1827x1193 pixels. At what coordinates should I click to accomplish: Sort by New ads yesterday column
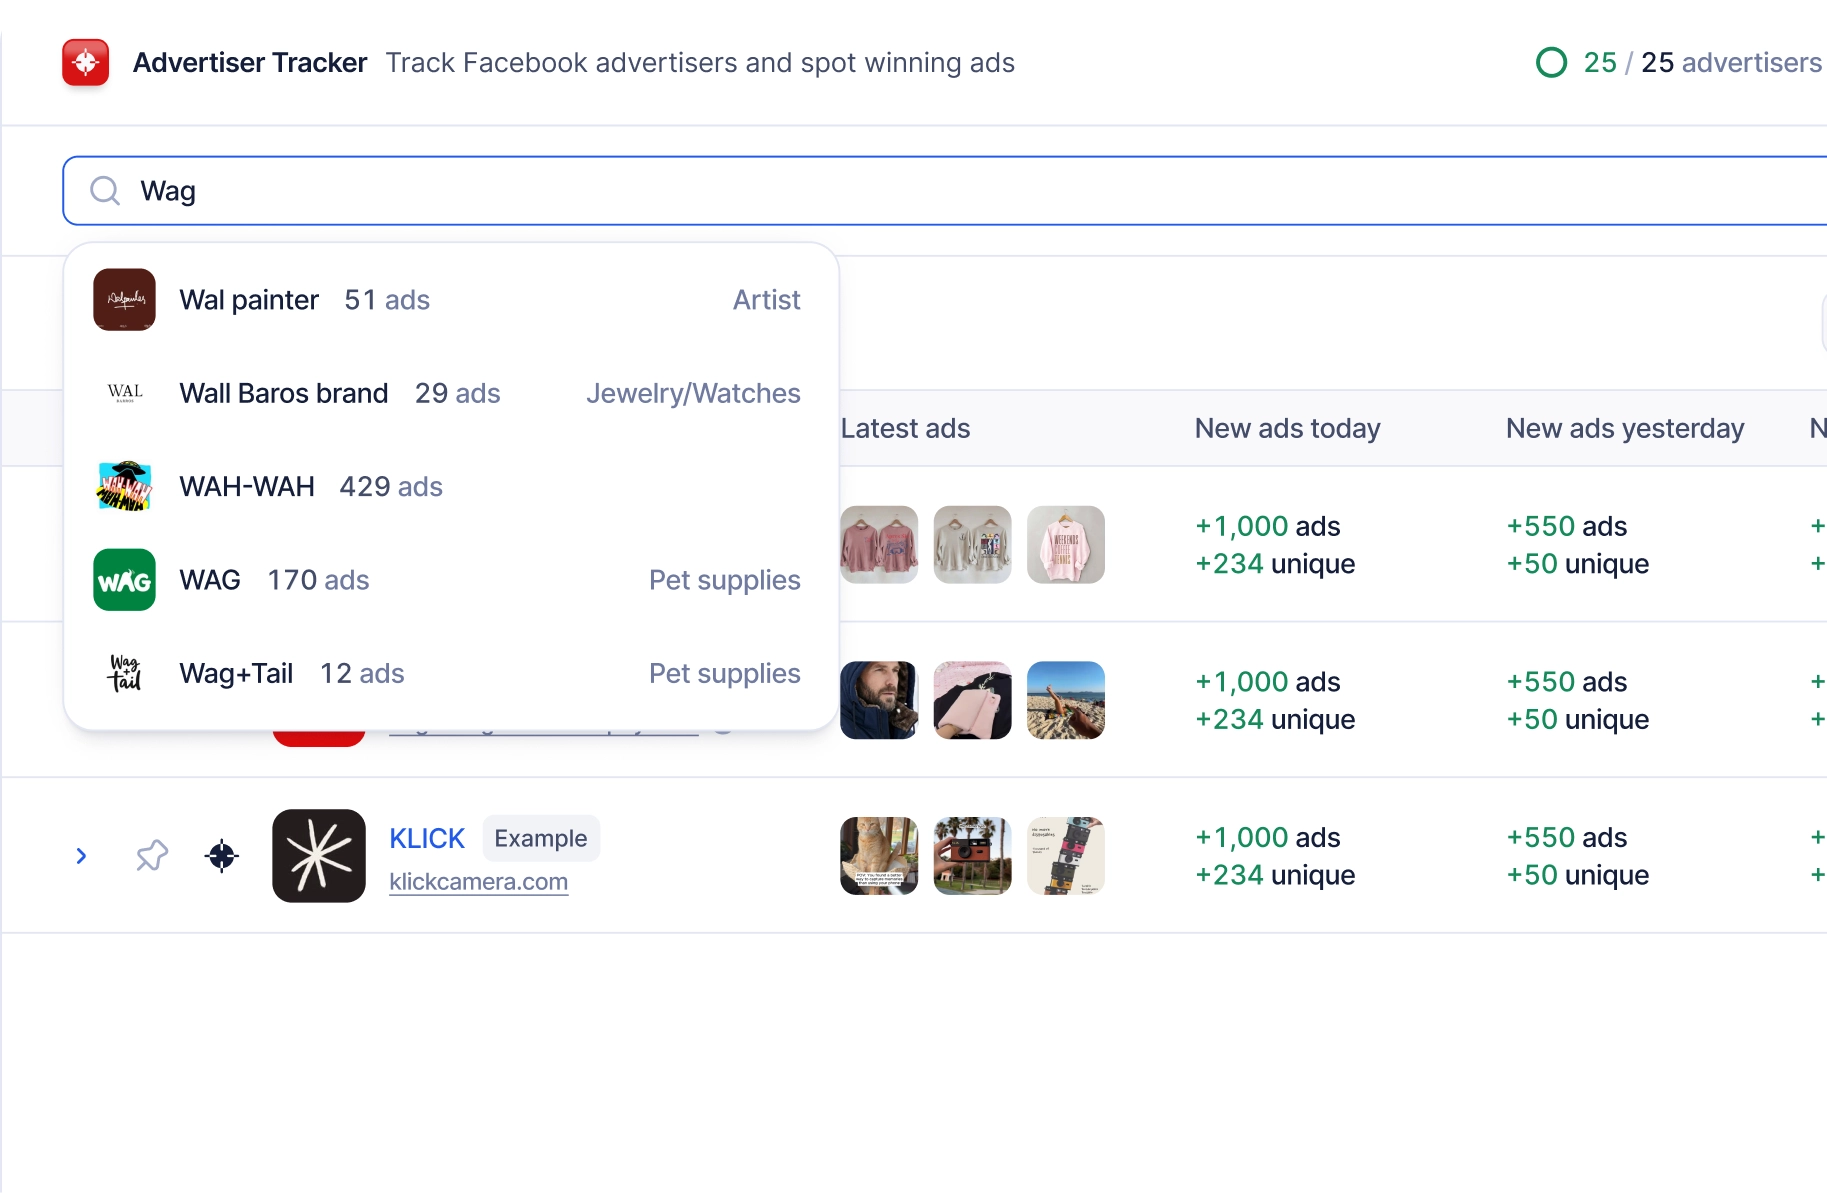pyautogui.click(x=1625, y=428)
